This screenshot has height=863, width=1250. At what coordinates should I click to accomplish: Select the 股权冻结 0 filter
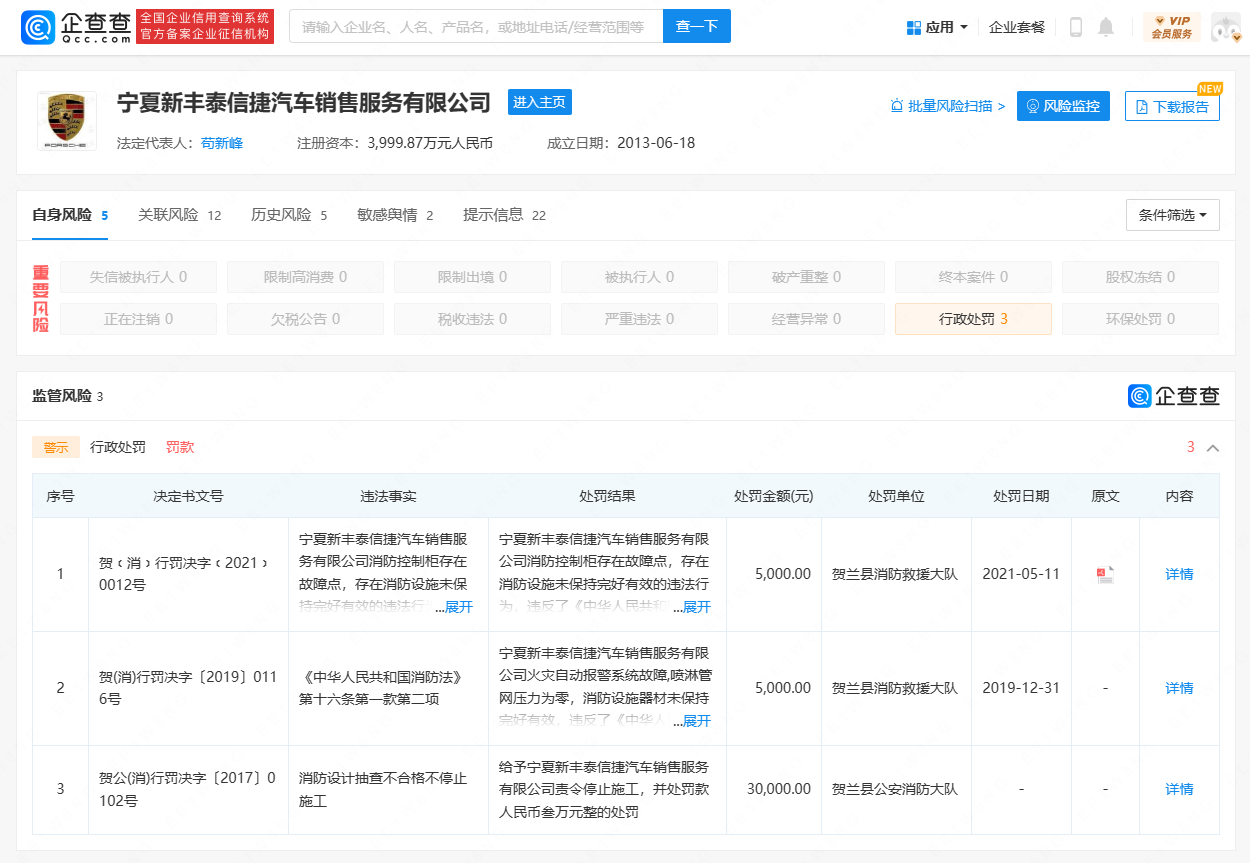point(1140,277)
